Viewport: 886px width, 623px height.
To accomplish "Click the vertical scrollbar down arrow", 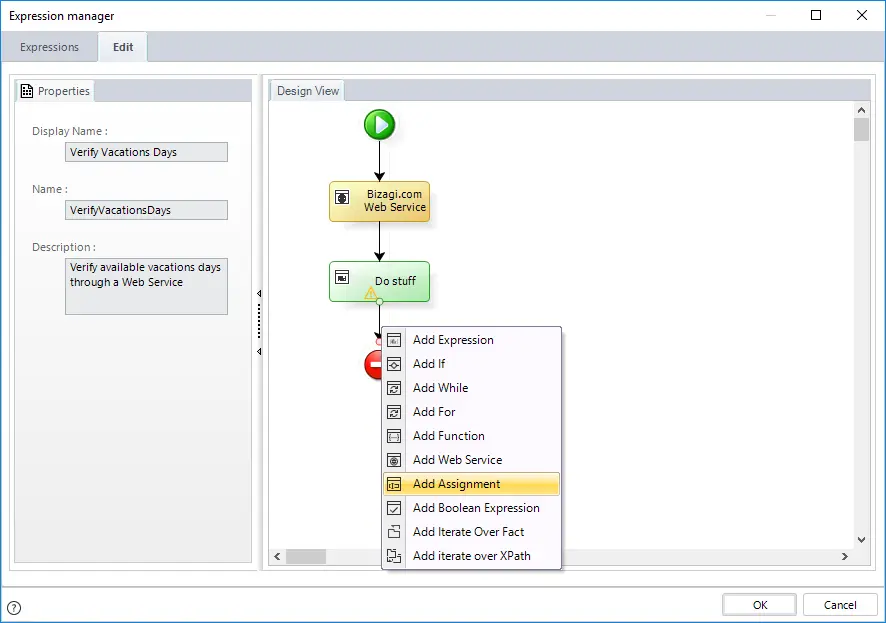I will (x=861, y=540).
